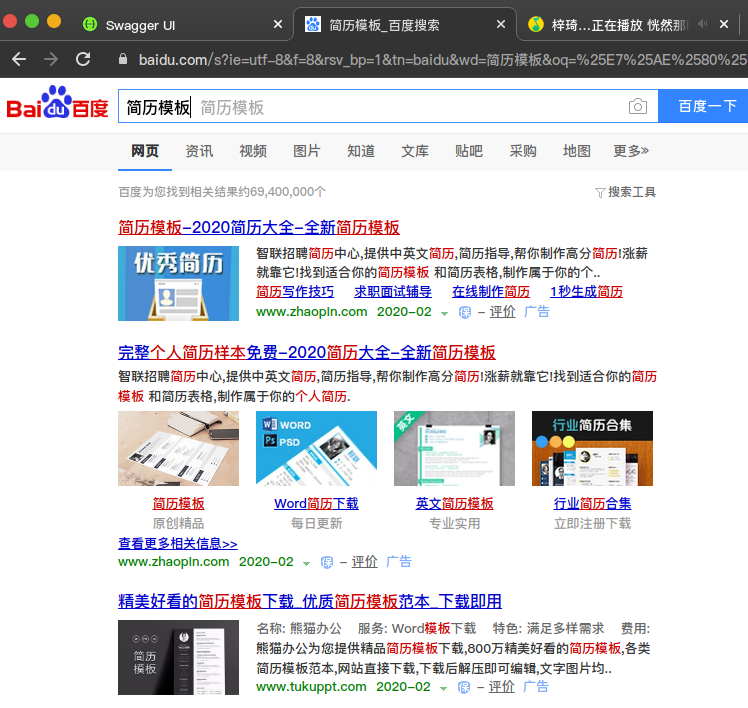
Task: Open the 1秒生成简历 sublink
Action: [586, 292]
